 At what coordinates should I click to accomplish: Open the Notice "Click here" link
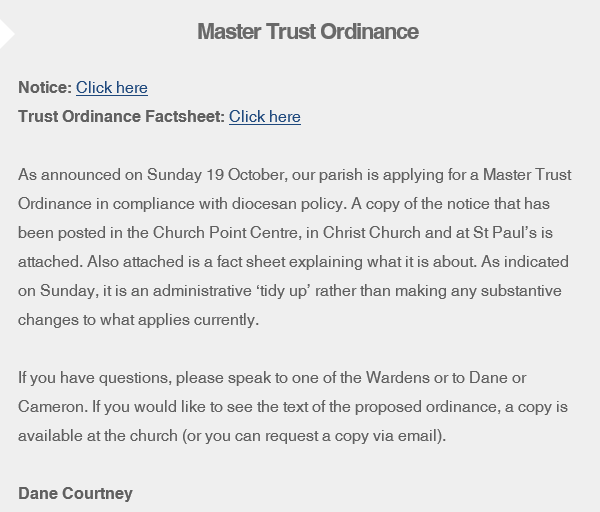pyautogui.click(x=112, y=88)
